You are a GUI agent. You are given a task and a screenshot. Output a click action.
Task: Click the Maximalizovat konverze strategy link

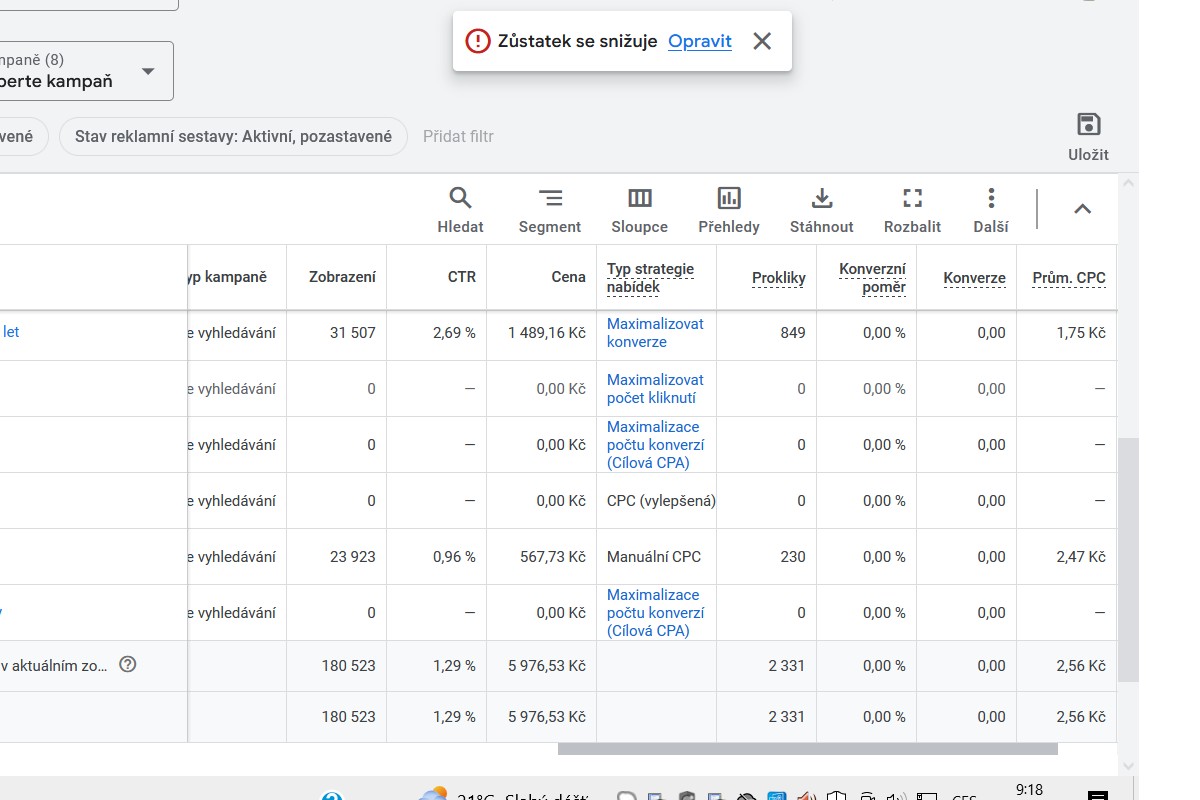[x=655, y=333]
